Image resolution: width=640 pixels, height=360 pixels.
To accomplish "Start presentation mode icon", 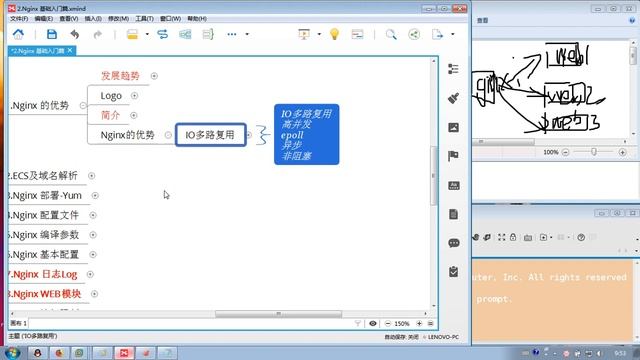I will coord(304,34).
